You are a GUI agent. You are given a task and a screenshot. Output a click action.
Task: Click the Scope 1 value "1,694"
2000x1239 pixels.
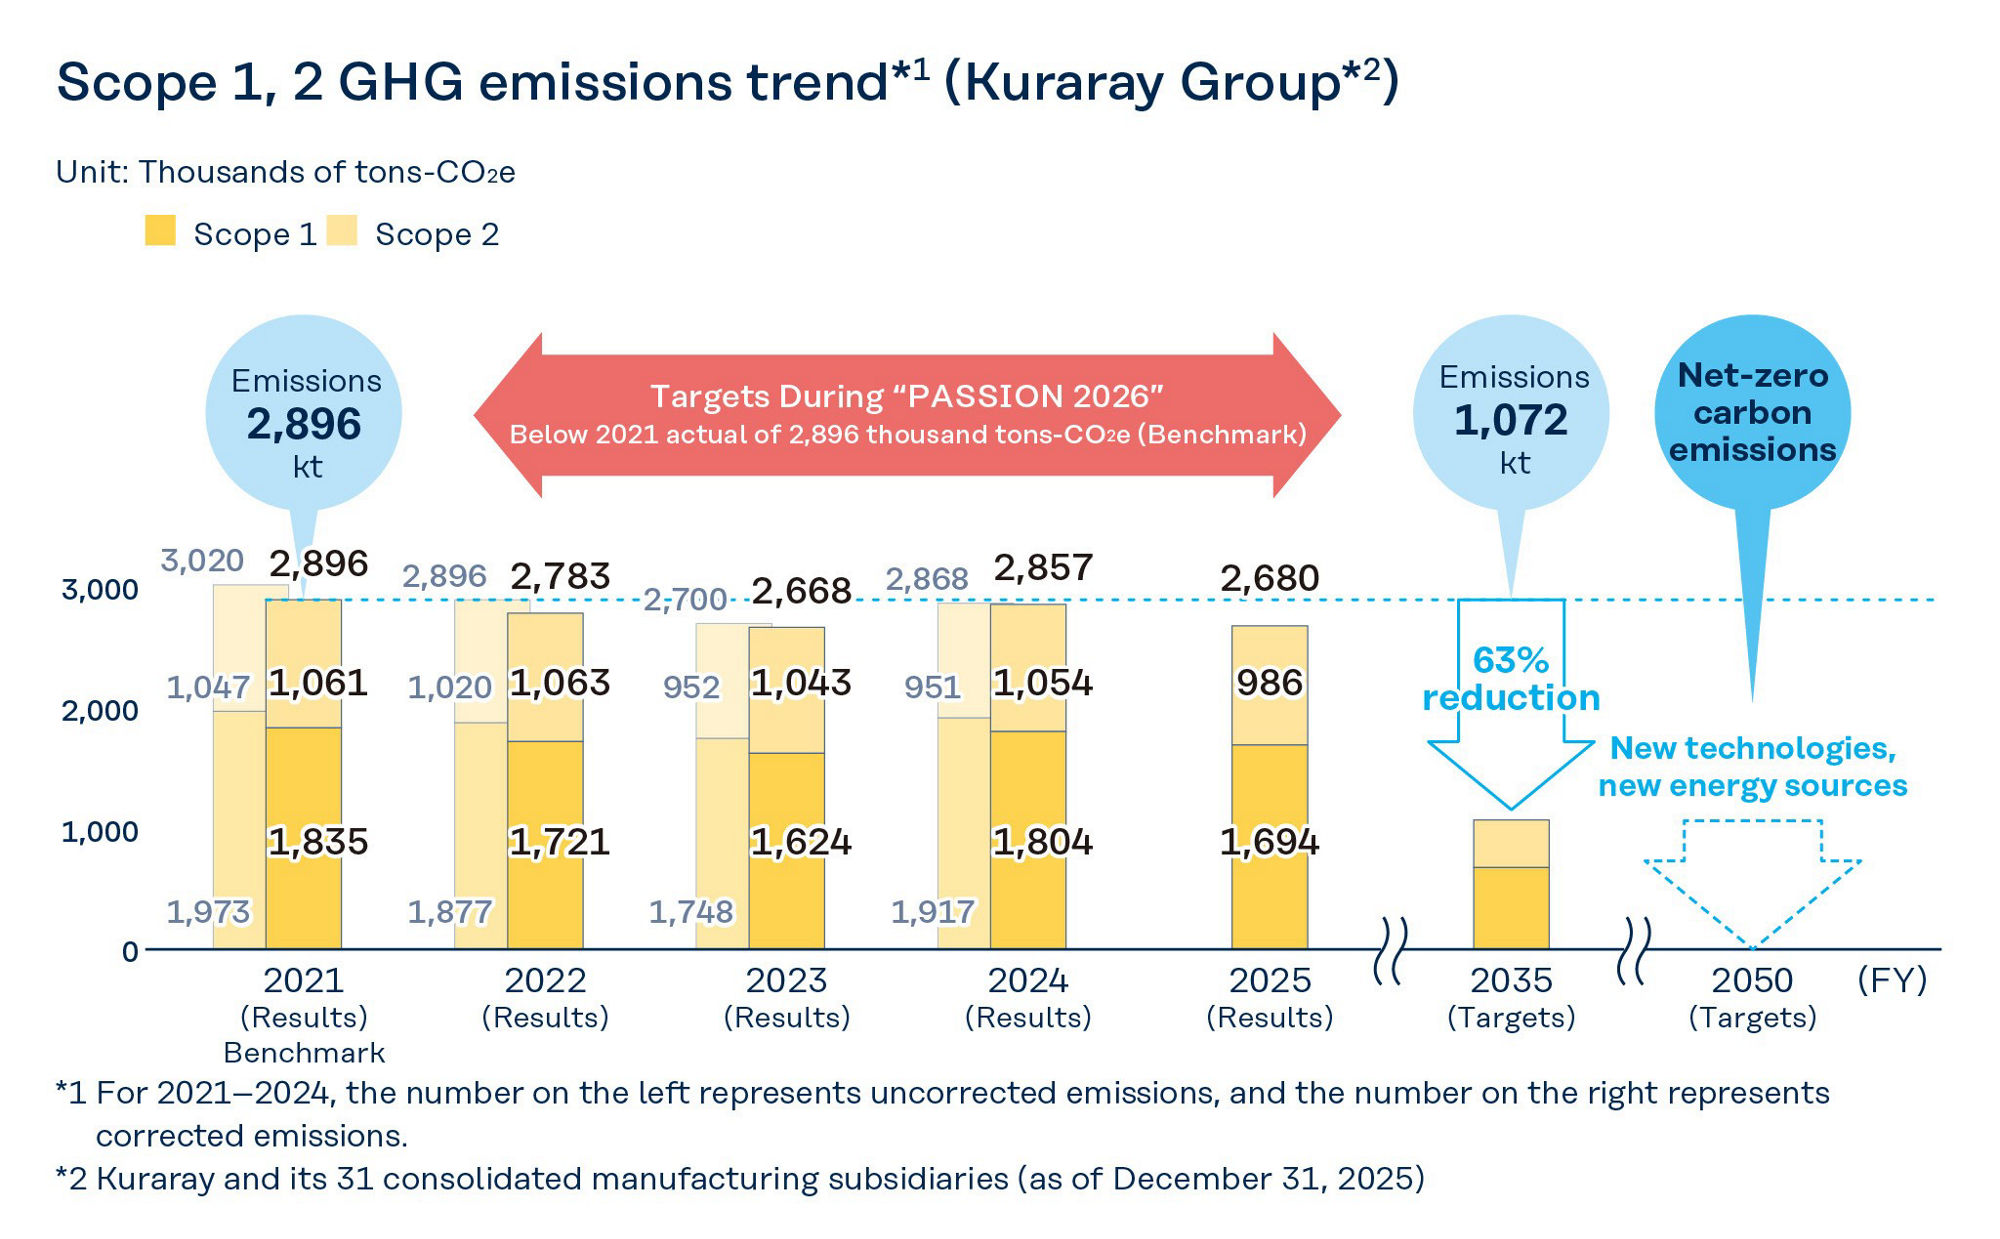coord(1270,842)
